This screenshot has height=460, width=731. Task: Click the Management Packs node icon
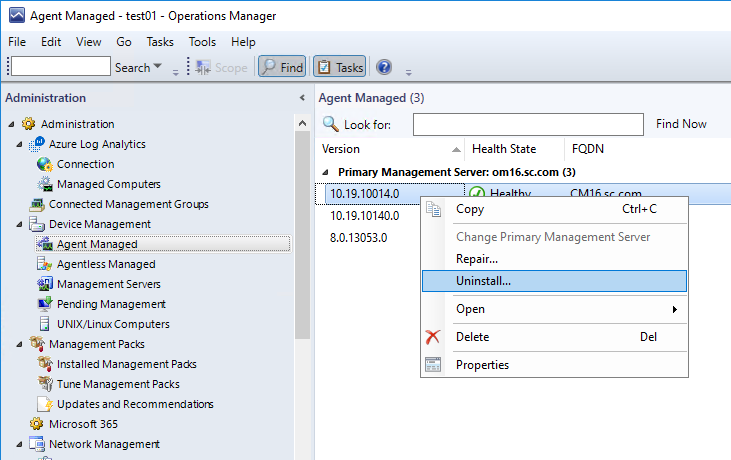coord(37,344)
